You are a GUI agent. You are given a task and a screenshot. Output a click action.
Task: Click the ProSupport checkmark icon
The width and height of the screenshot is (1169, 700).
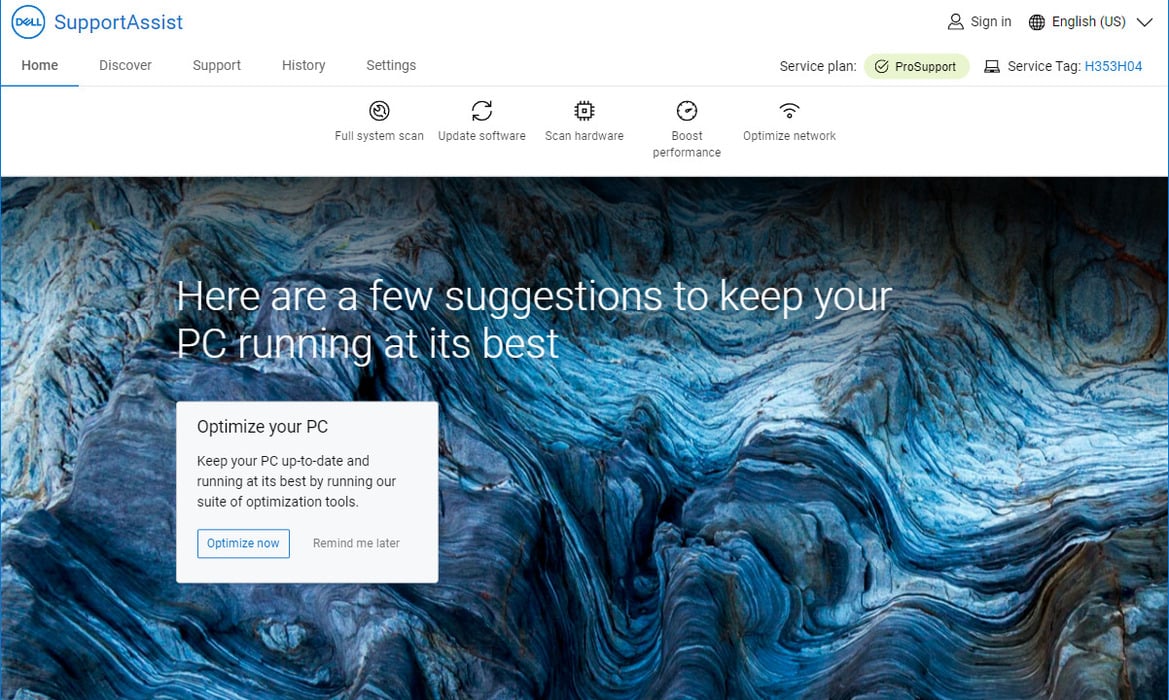coord(881,66)
